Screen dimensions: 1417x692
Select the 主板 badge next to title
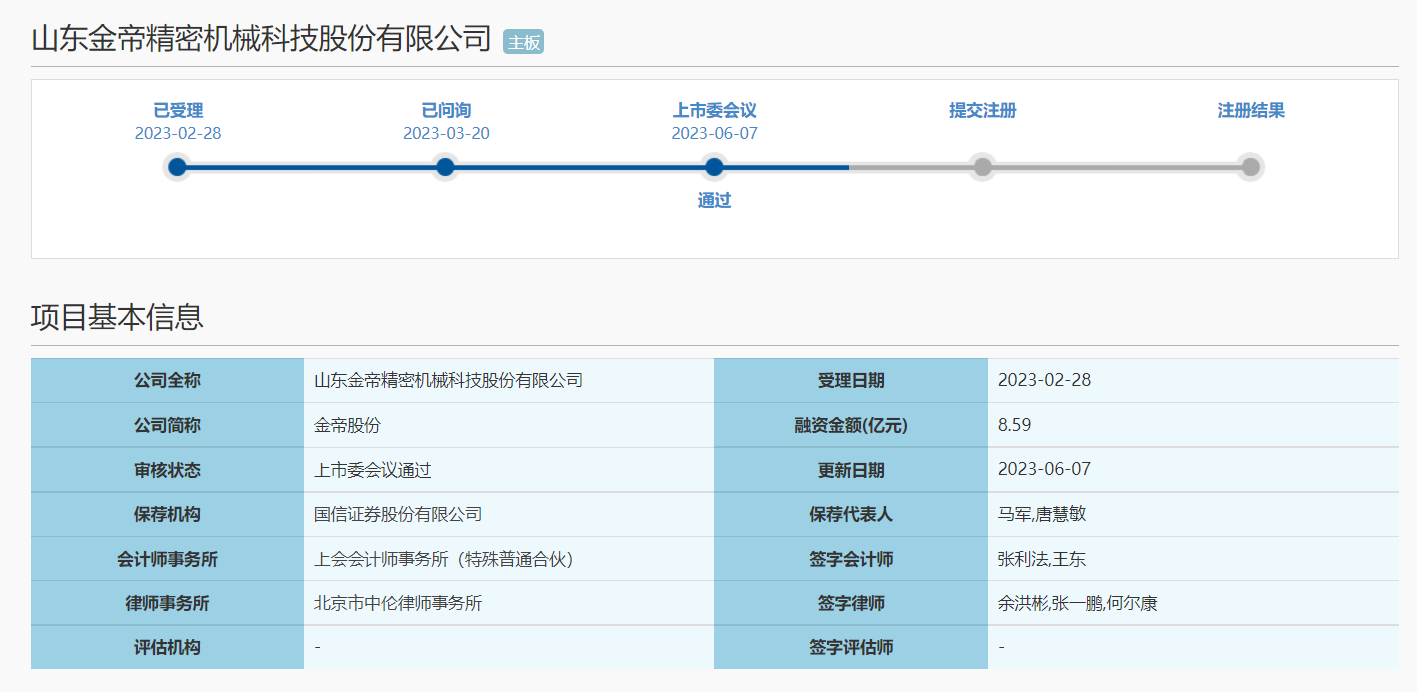pos(523,42)
